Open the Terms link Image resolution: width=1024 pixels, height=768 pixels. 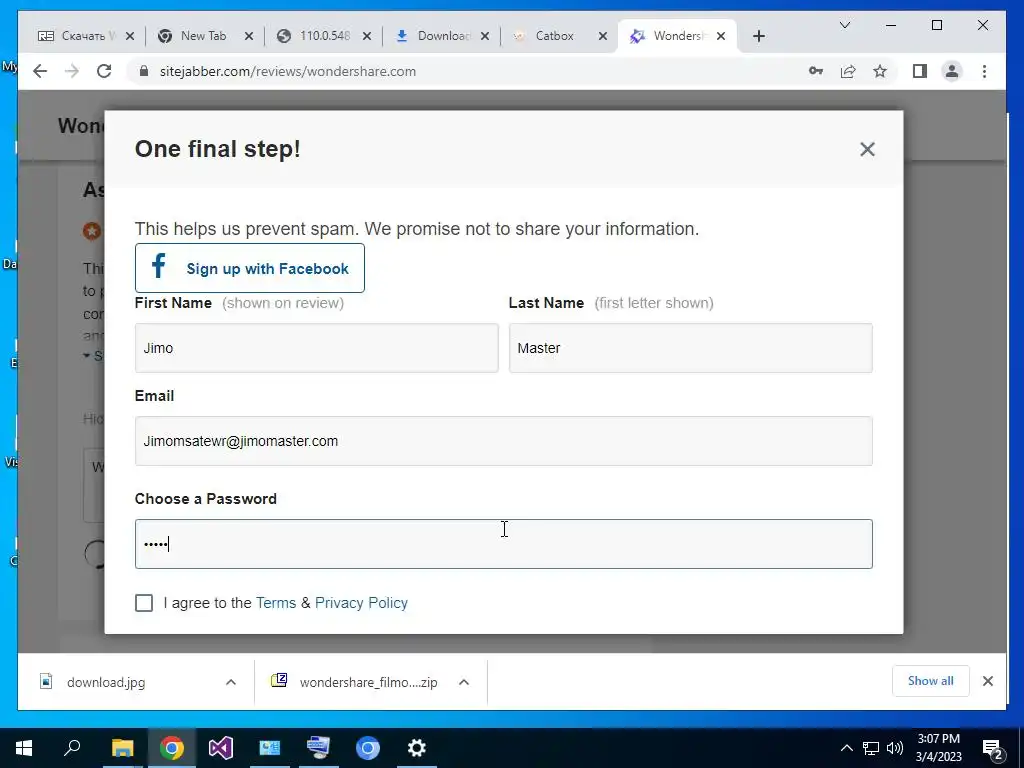tap(276, 603)
